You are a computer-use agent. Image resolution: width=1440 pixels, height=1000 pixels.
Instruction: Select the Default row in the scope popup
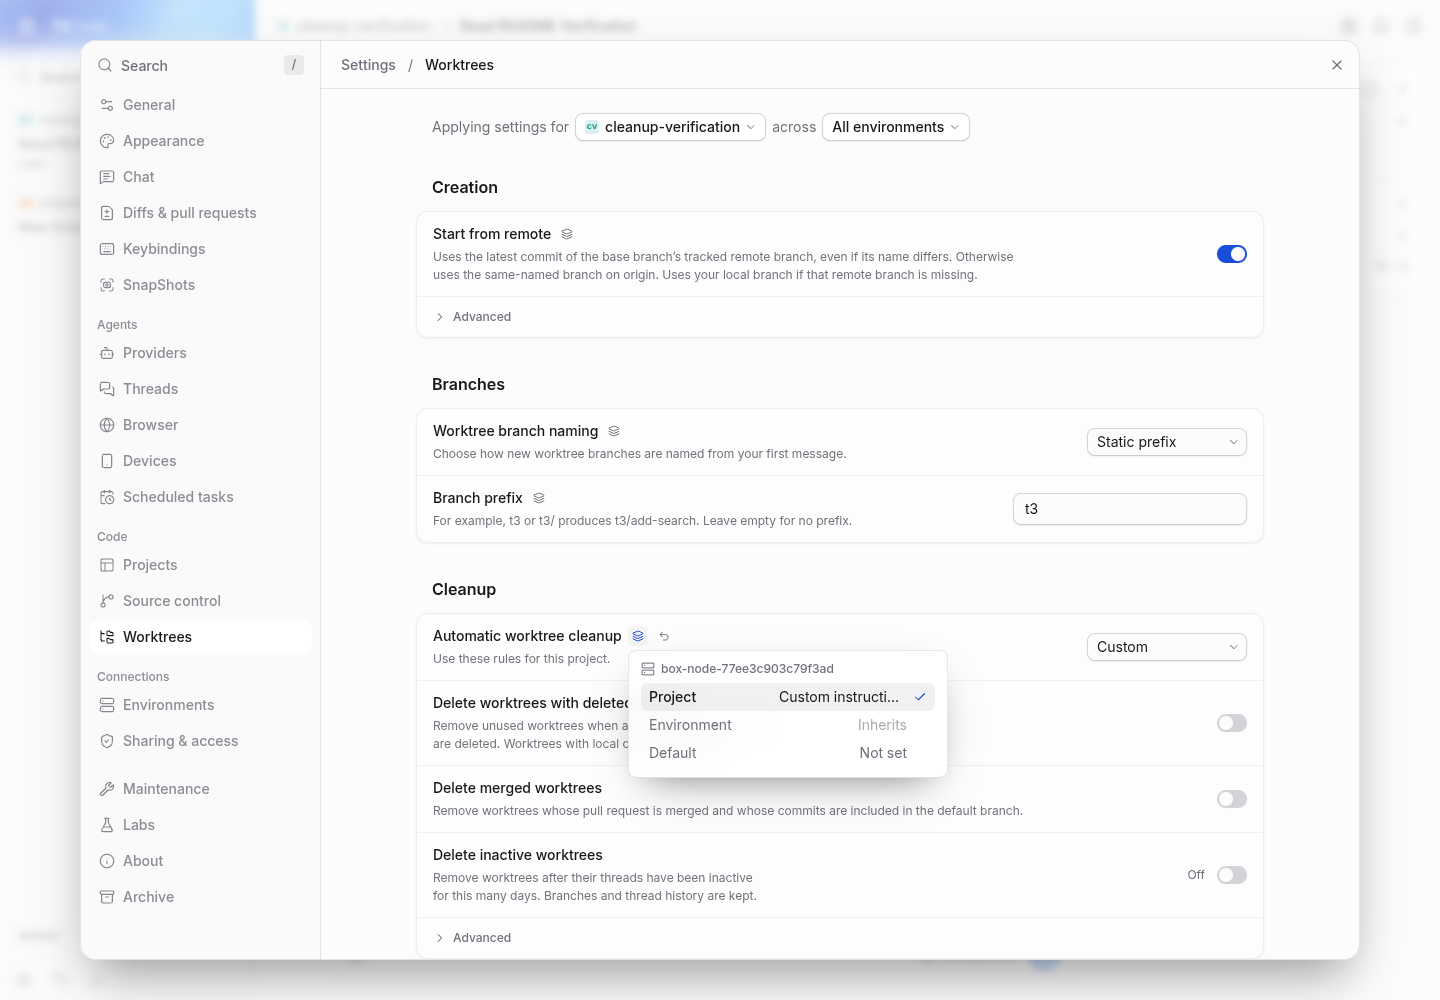pyautogui.click(x=788, y=753)
